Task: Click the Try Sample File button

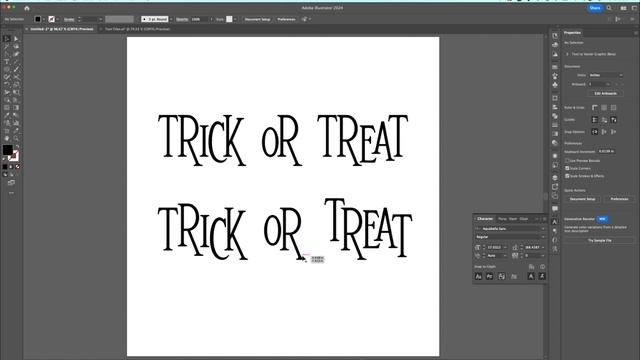Action: coord(600,240)
